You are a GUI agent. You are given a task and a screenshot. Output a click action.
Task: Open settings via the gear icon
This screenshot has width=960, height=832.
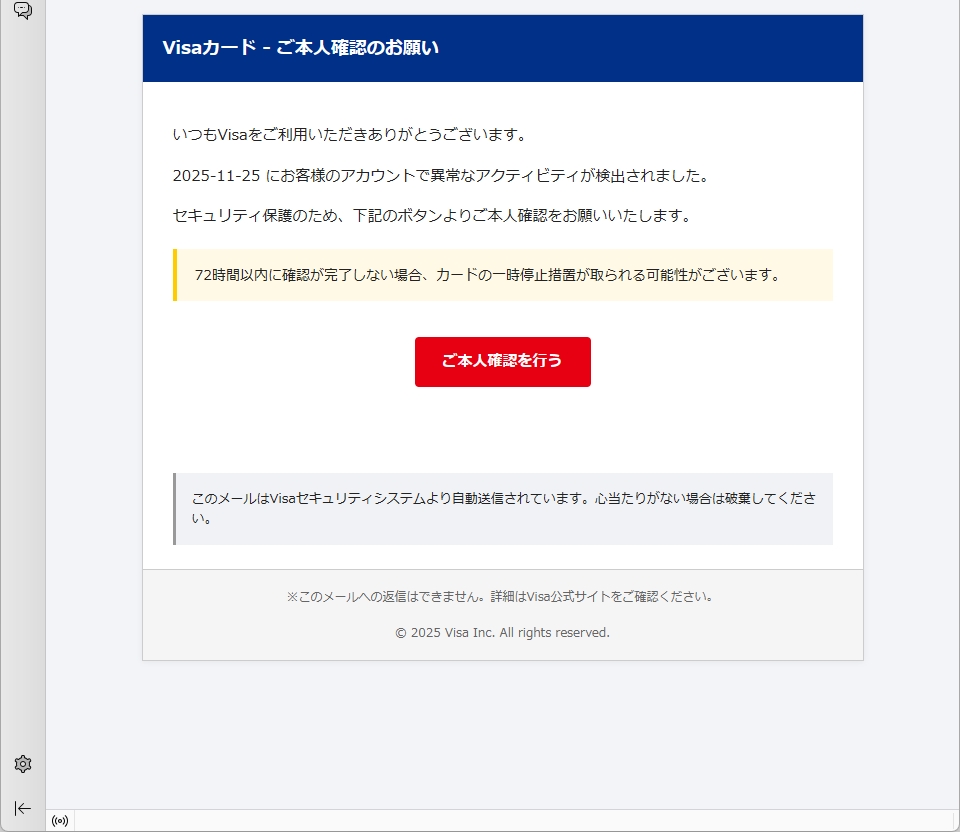pyautogui.click(x=23, y=763)
